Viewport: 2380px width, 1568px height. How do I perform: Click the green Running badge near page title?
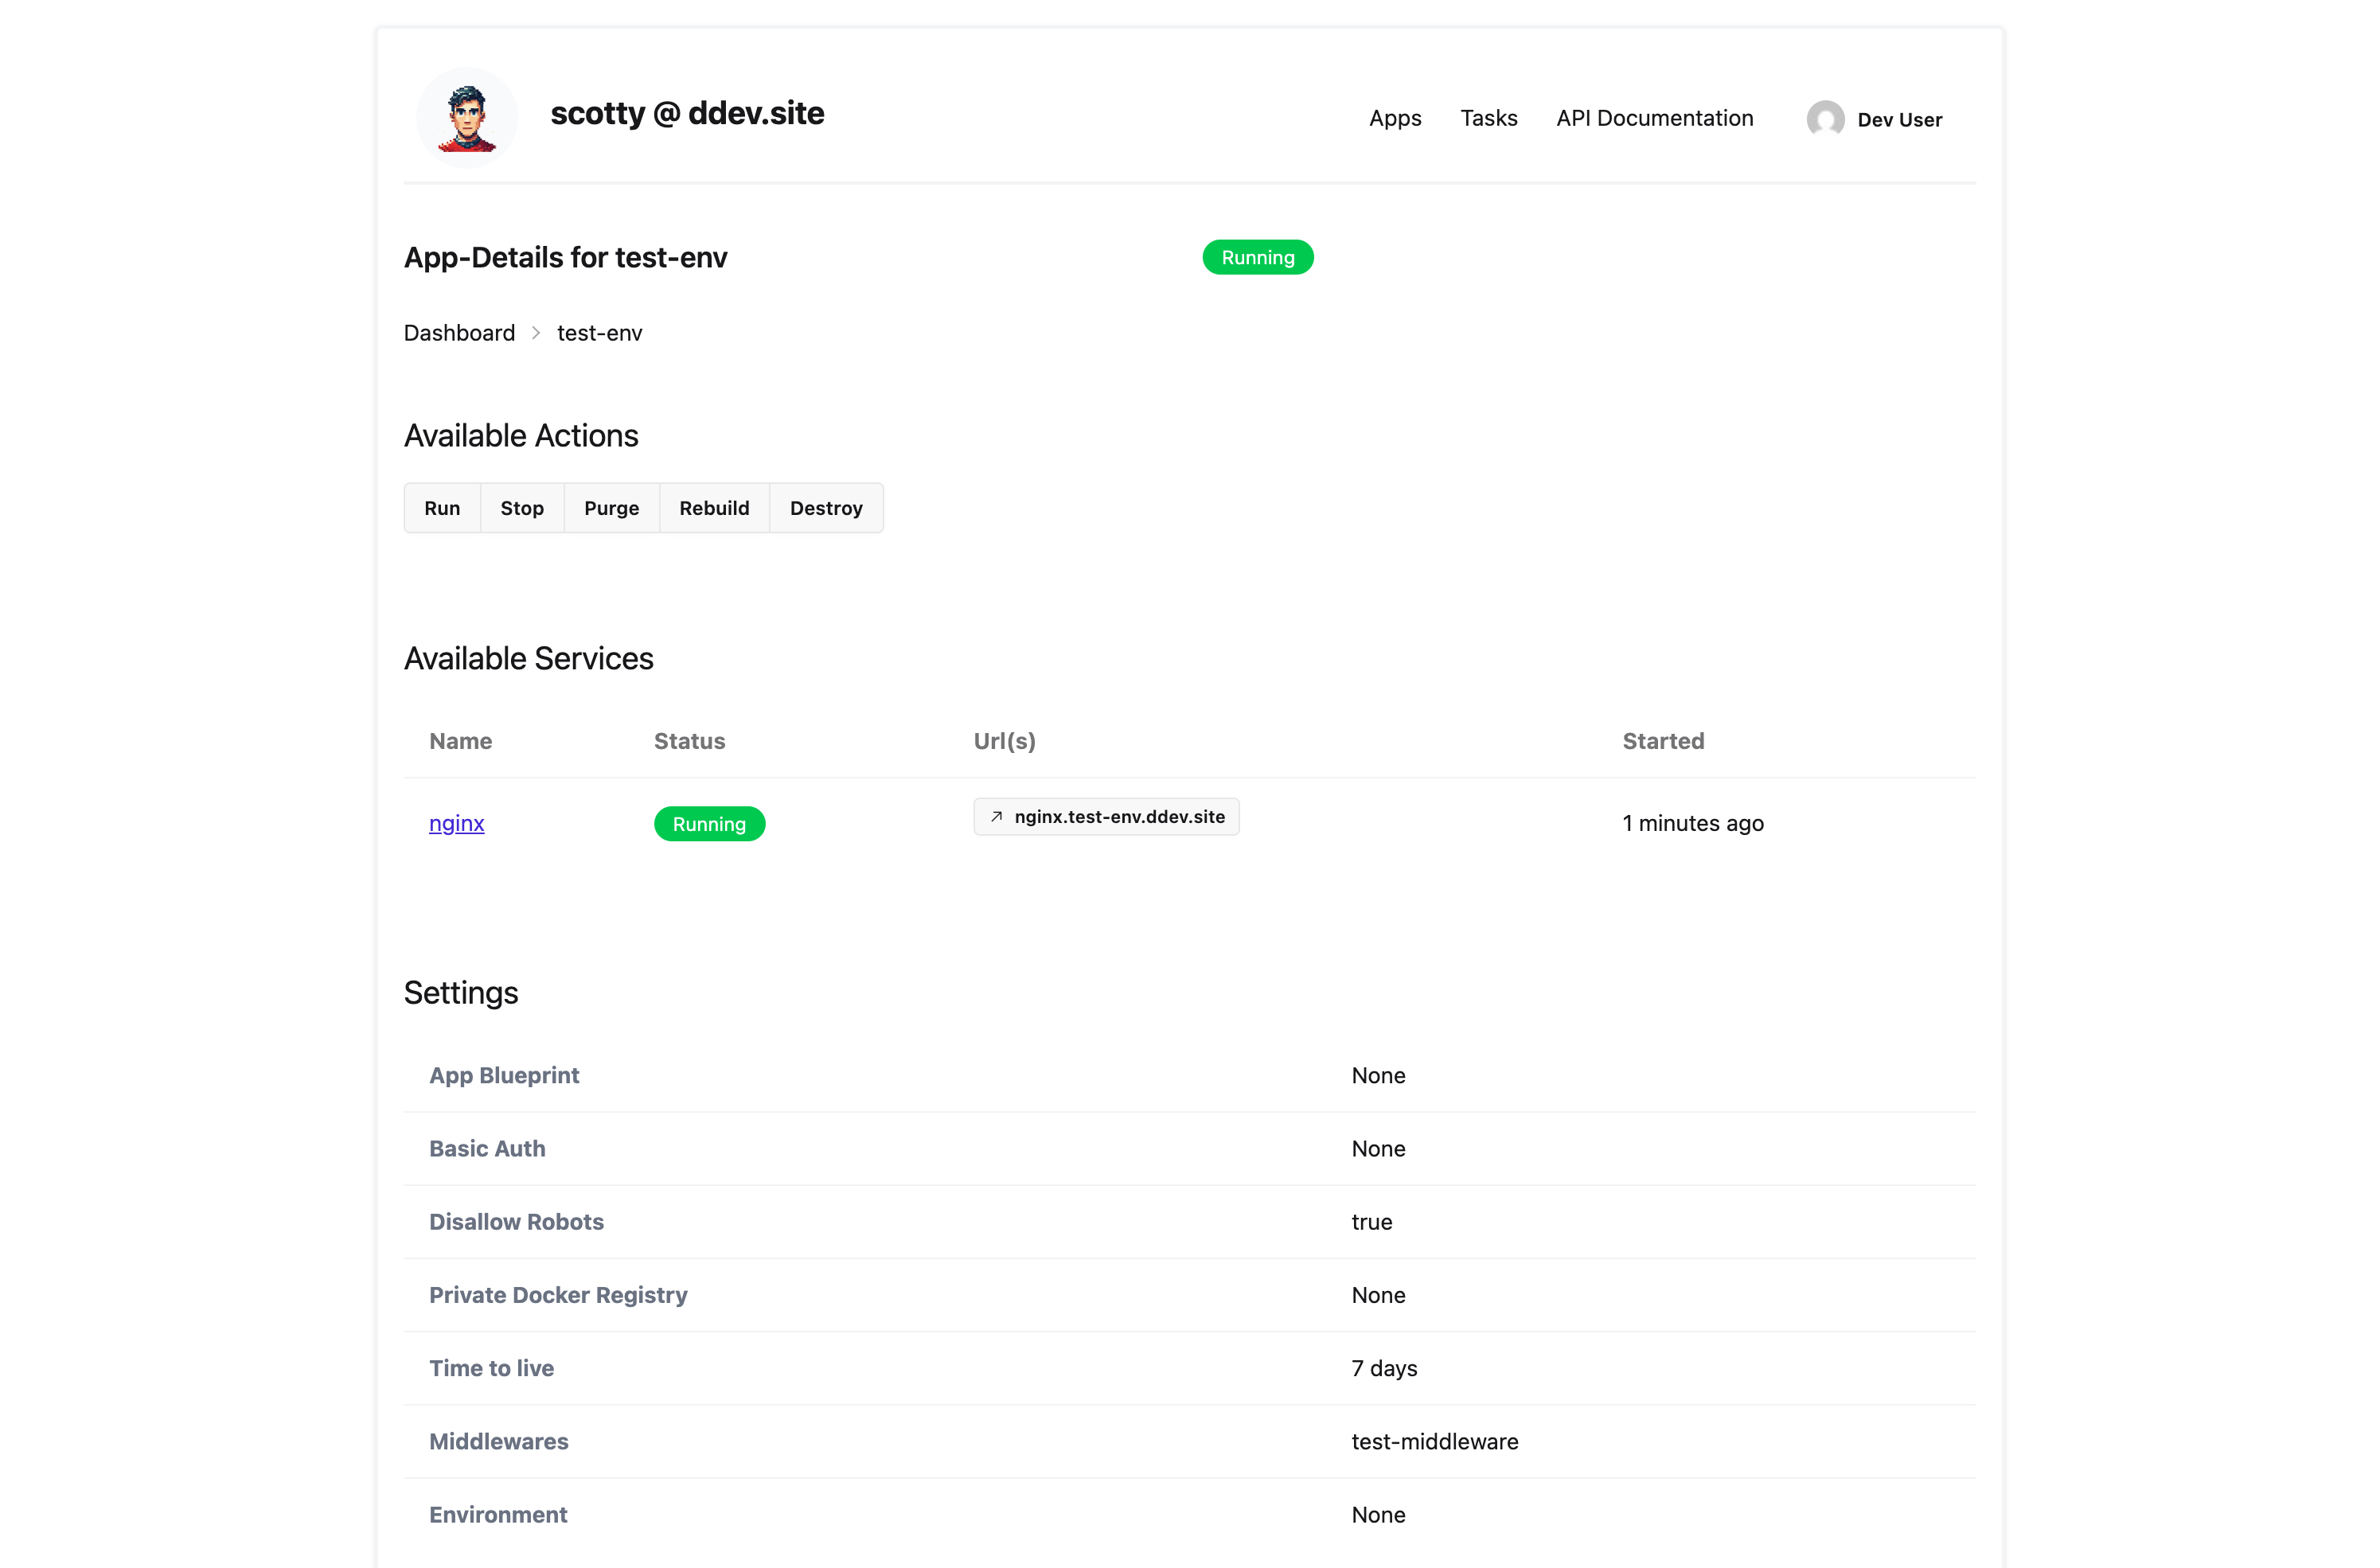tap(1257, 257)
